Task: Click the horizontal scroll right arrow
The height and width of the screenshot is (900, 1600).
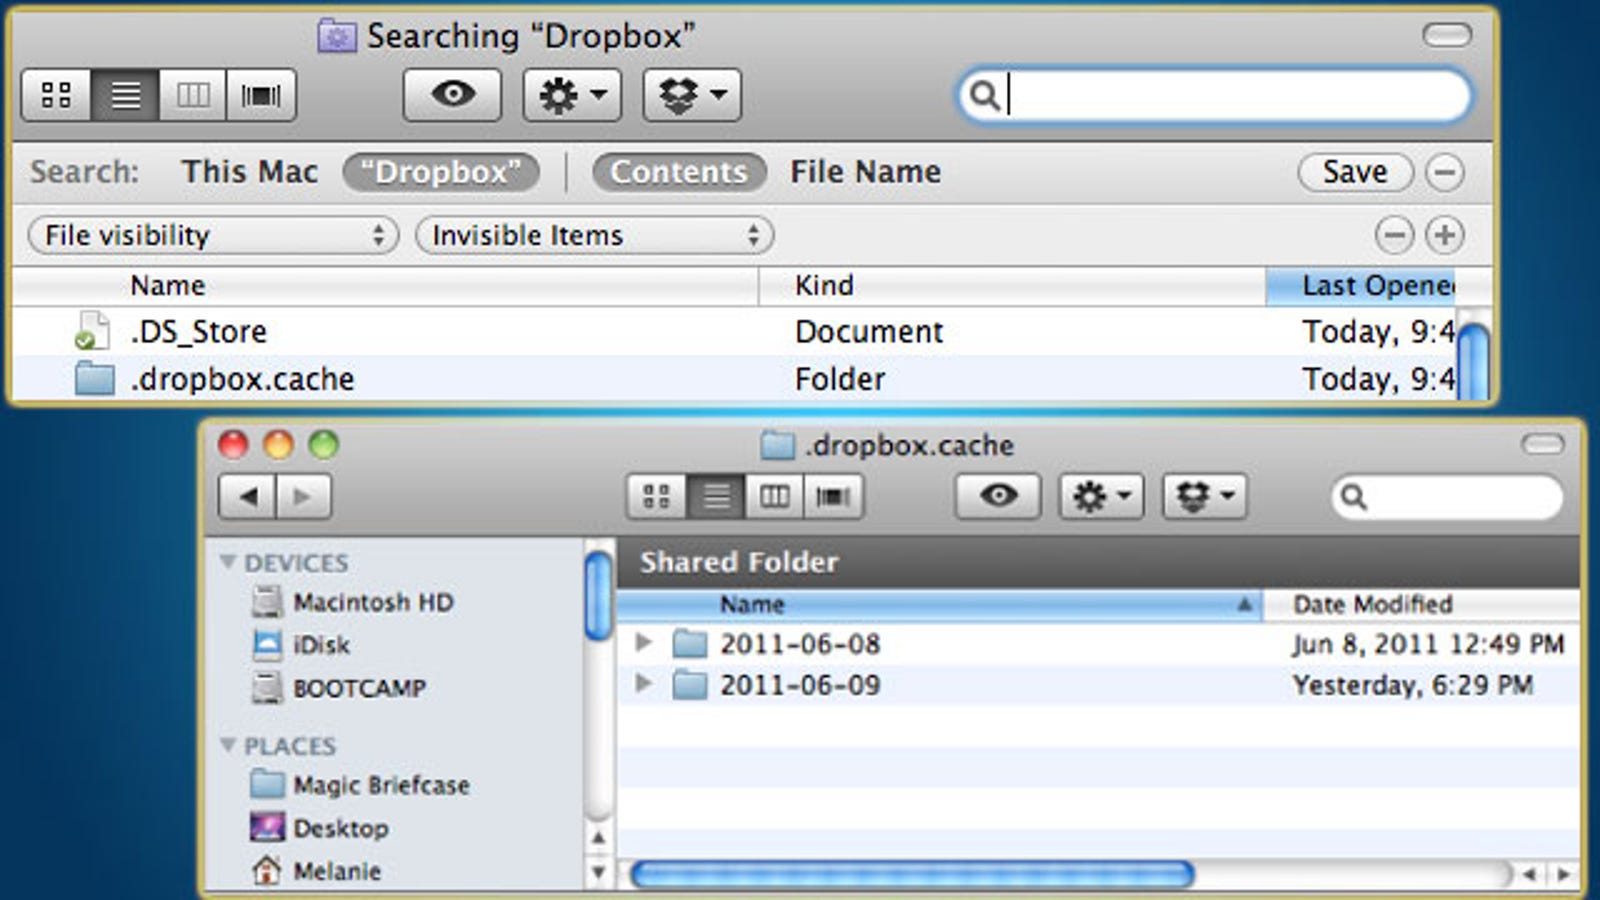Action: [1564, 874]
